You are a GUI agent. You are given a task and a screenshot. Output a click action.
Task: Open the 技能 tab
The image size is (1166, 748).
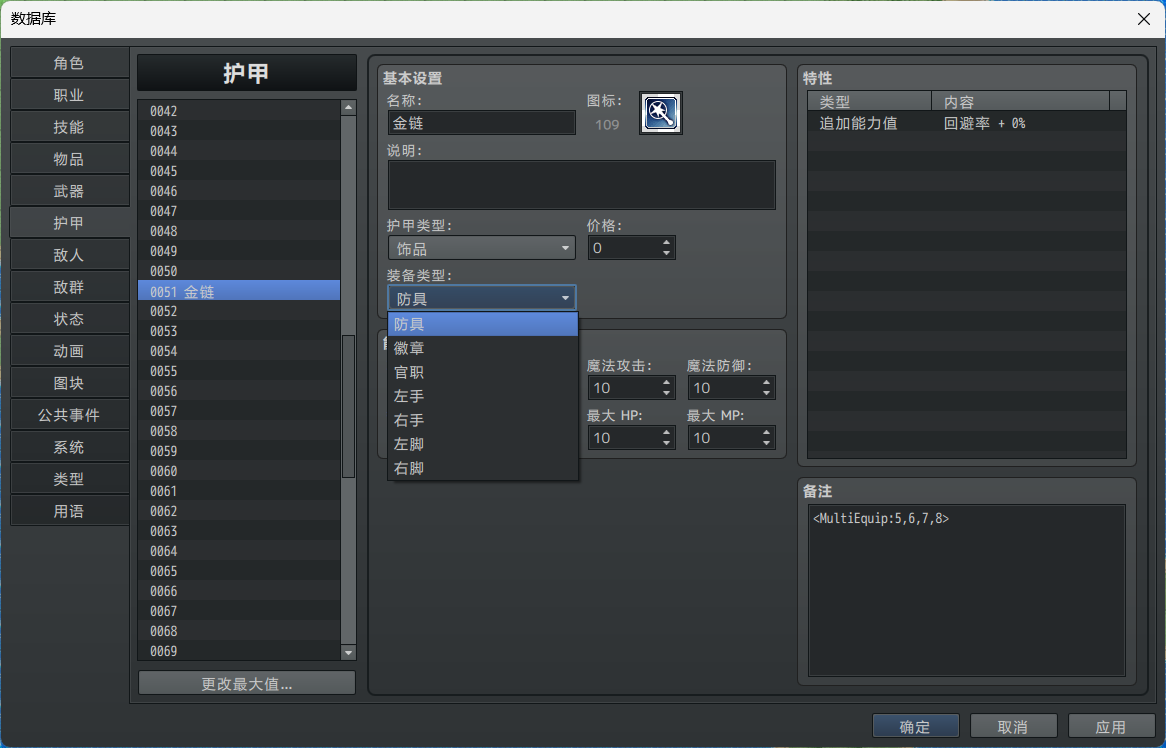click(69, 127)
